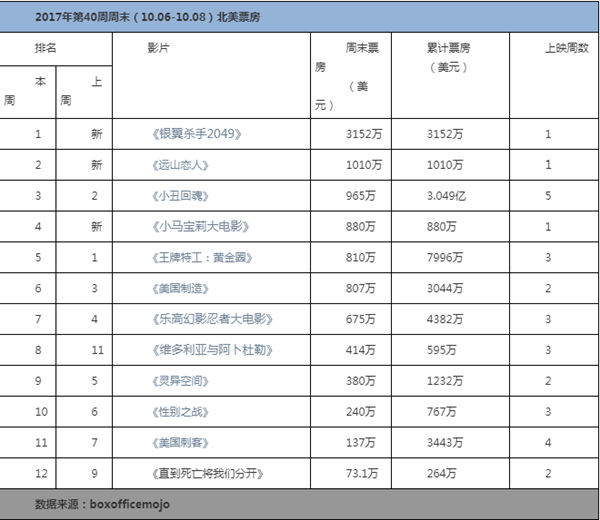Select the 《小丑回魂》 movie title
The image size is (600, 520).
point(181,196)
